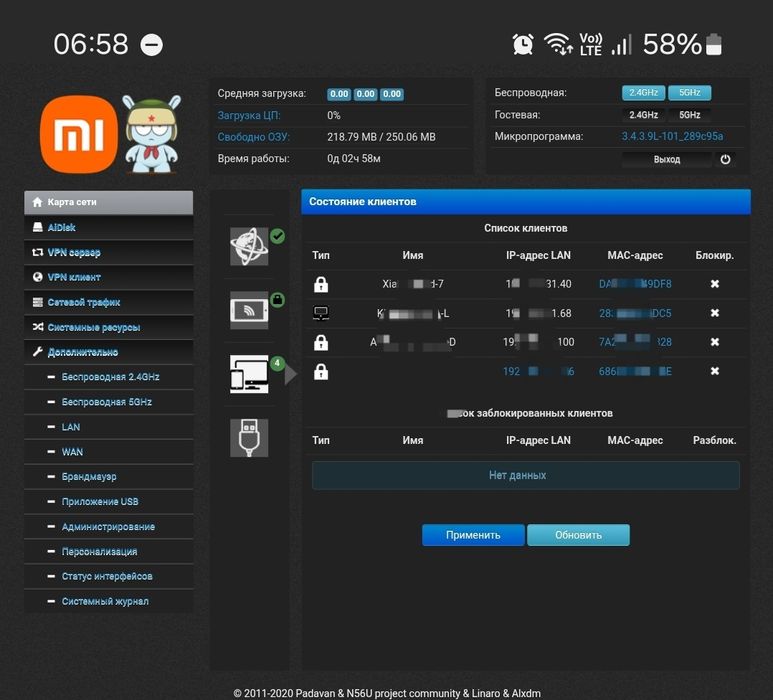The image size is (773, 700).
Task: Open the Приложение USB submenu
Action: pos(108,502)
